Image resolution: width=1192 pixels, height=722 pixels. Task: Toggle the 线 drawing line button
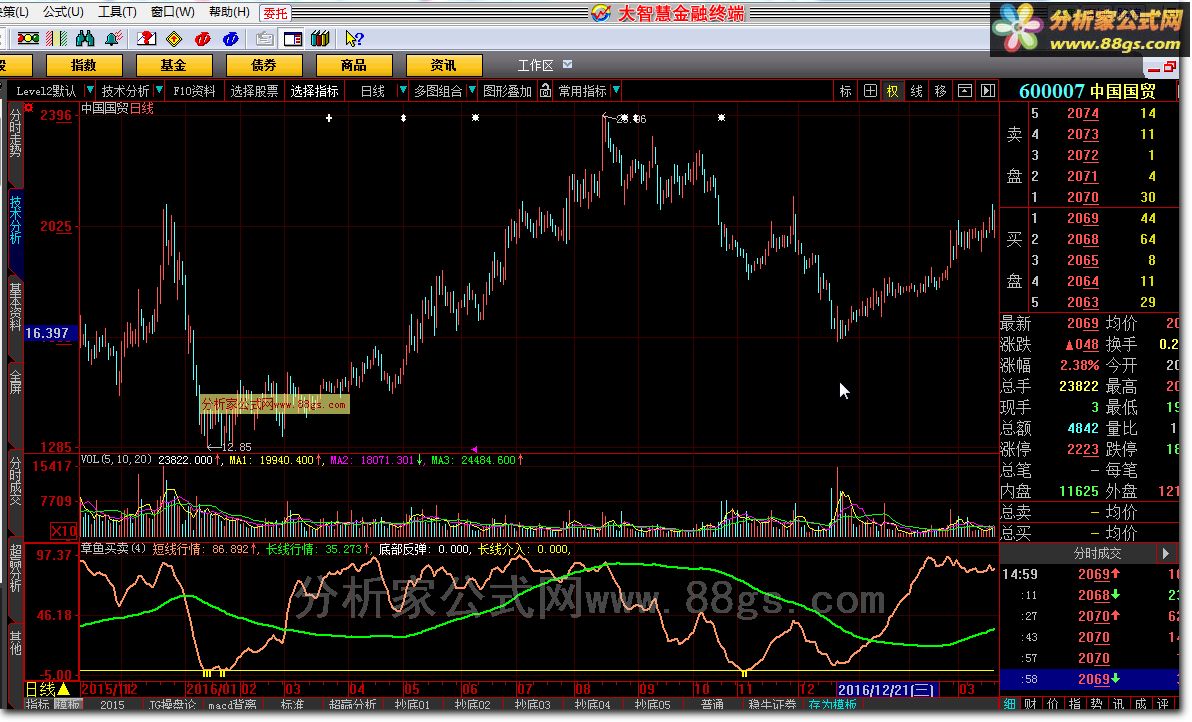coord(917,91)
